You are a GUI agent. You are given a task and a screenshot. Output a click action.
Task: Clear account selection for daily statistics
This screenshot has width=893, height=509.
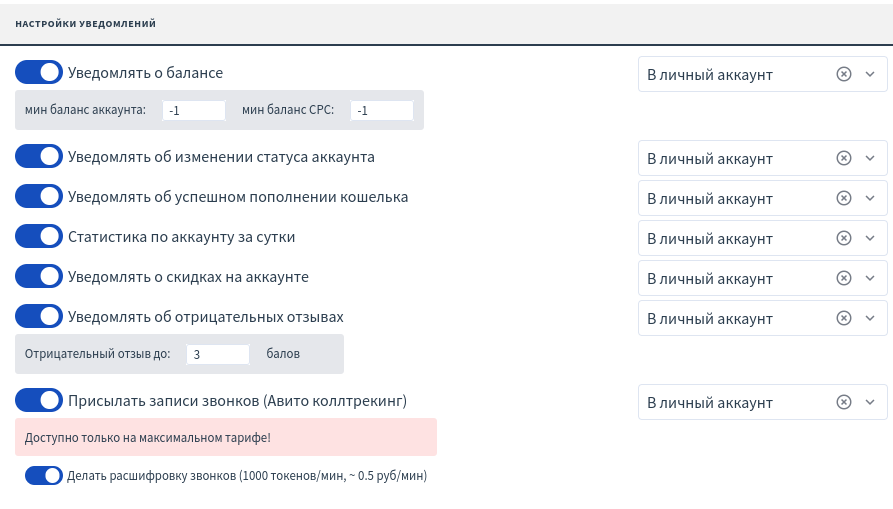pos(843,238)
